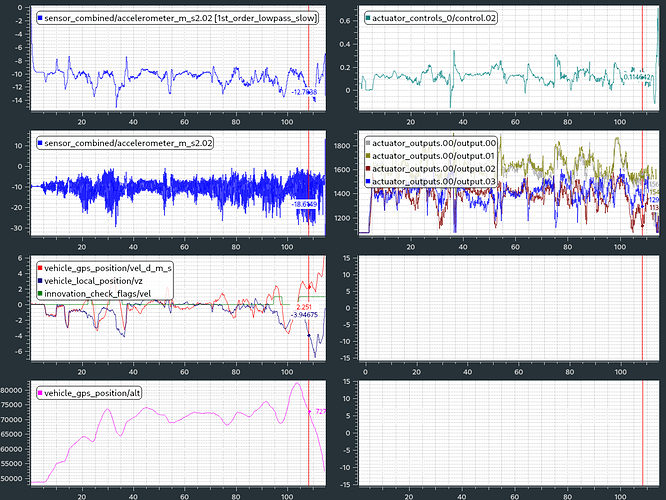
Task: Click the navy swatch for vehicle_local_position/vz
Action: [40, 281]
